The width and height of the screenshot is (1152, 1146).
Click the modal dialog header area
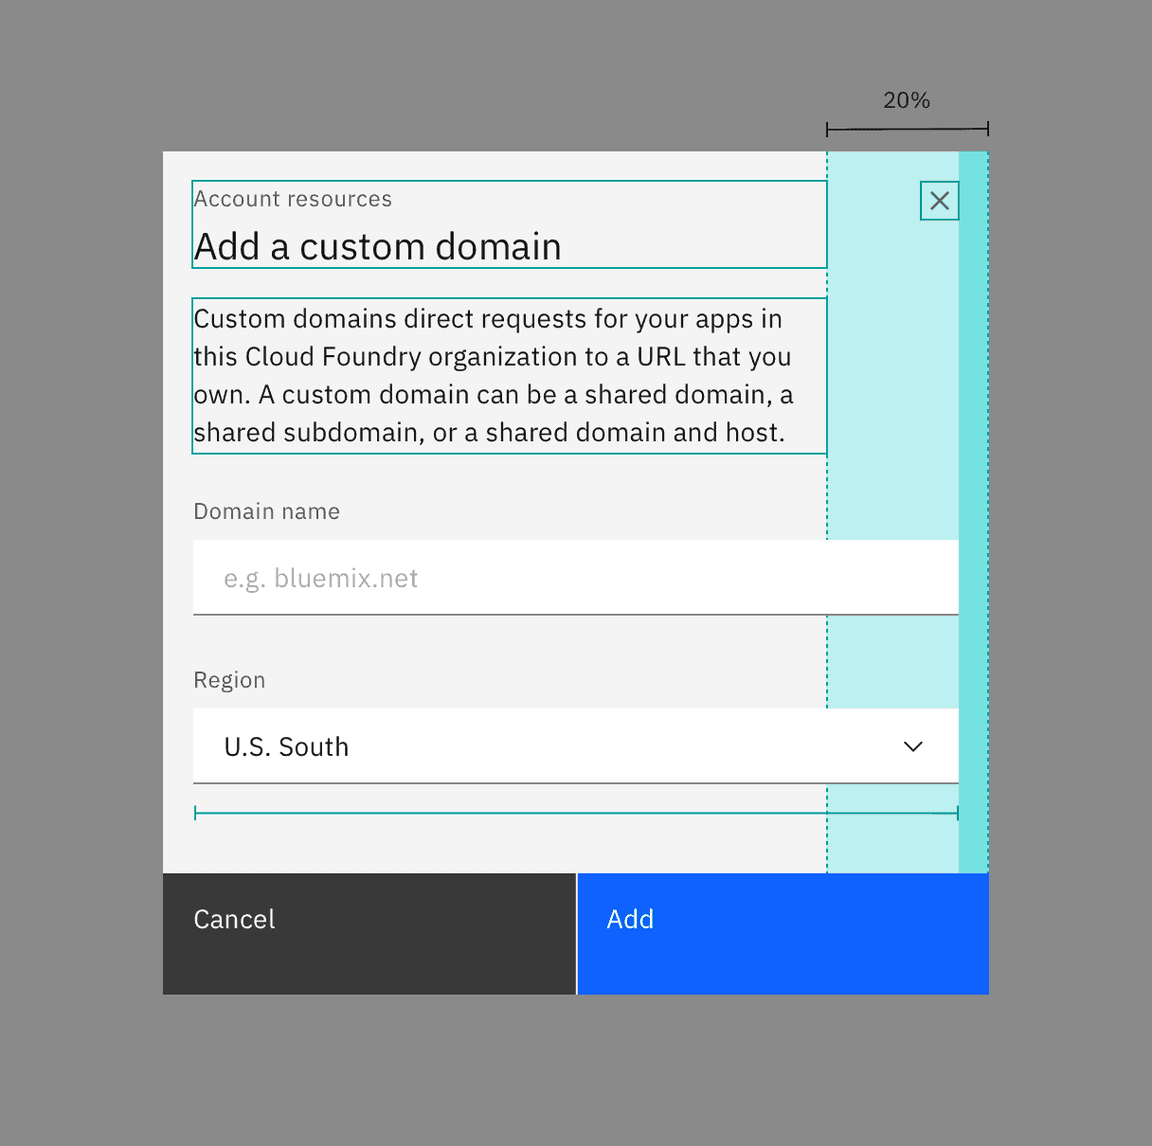(x=509, y=224)
